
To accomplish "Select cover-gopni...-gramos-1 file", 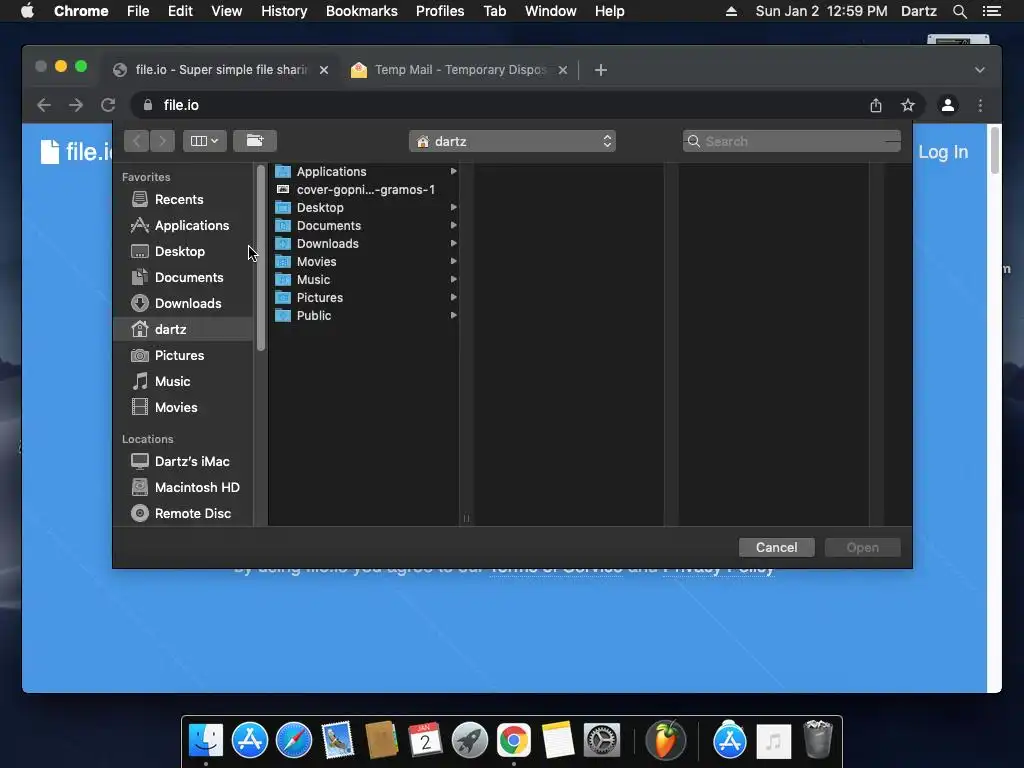I will coord(366,189).
